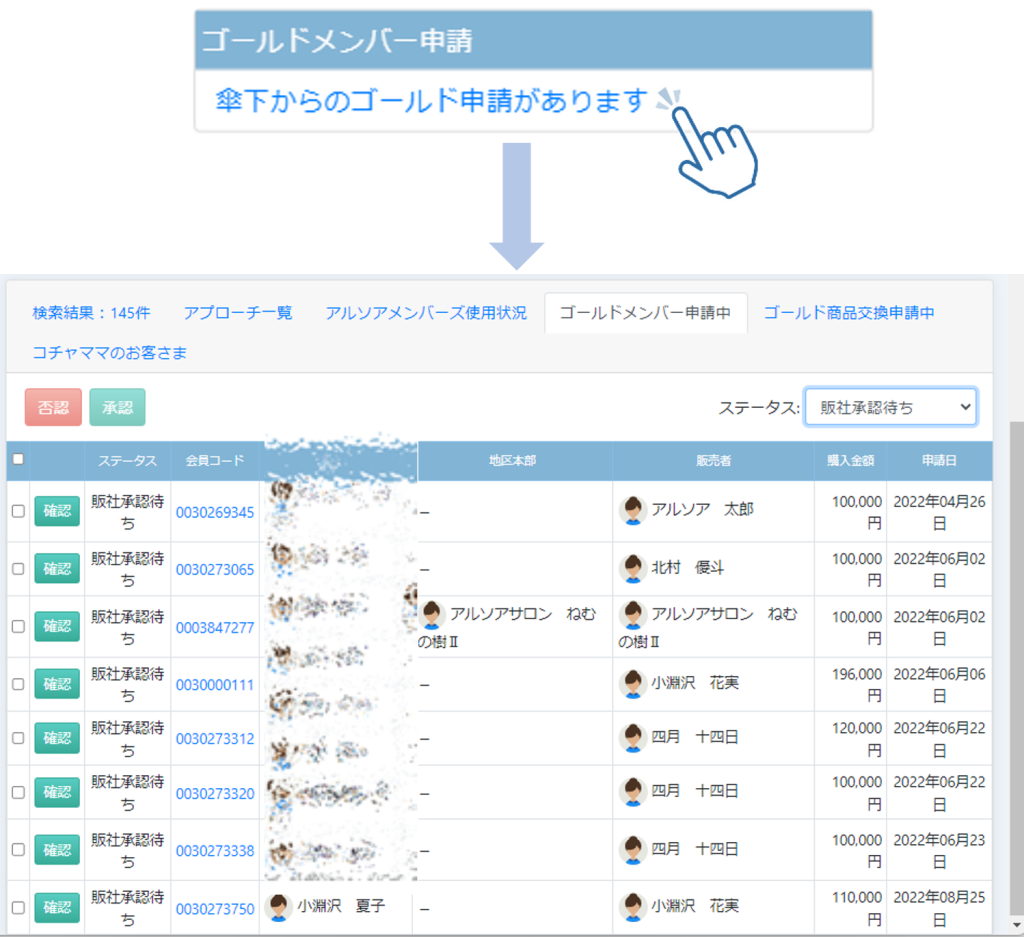Open 傘下からのゴールド申請があります link
The height and width of the screenshot is (937, 1024).
[x=432, y=101]
